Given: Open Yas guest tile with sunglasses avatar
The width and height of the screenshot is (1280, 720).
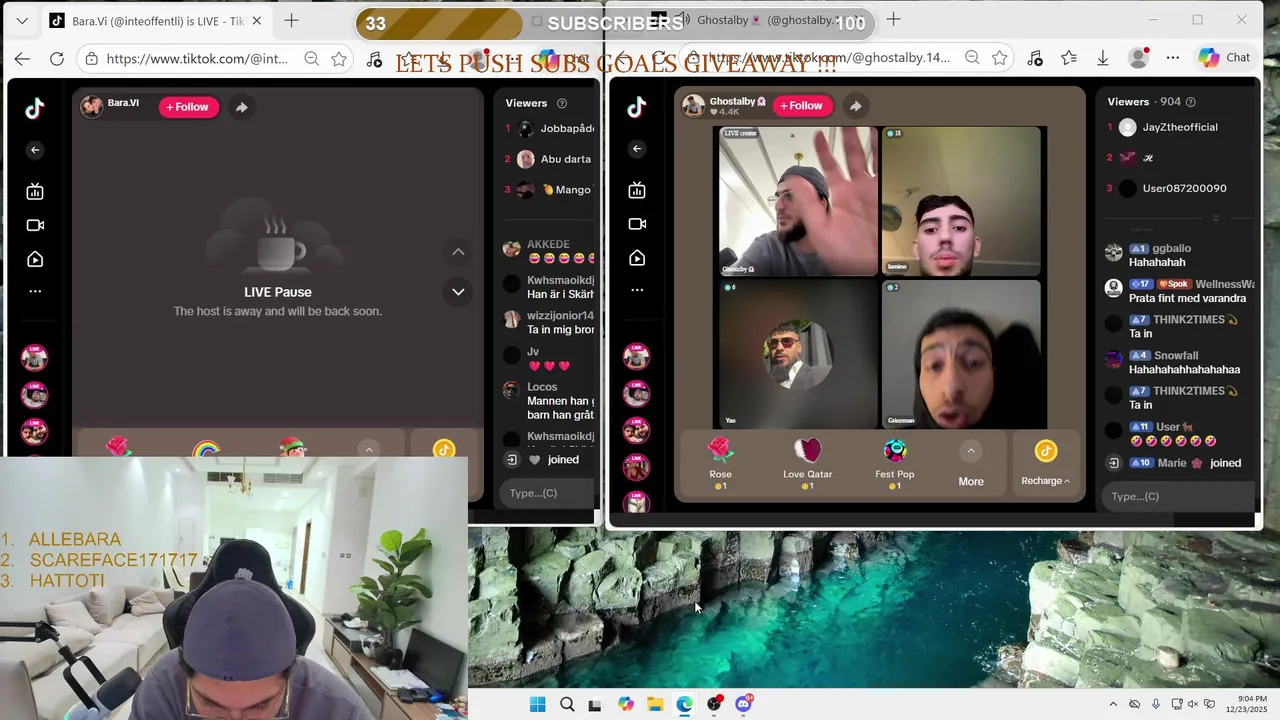Looking at the screenshot, I should pyautogui.click(x=798, y=354).
